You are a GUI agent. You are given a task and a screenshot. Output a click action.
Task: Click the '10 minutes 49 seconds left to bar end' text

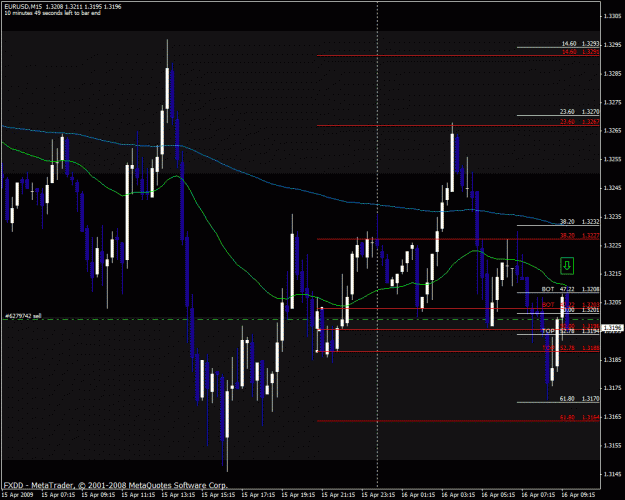[x=52, y=13]
